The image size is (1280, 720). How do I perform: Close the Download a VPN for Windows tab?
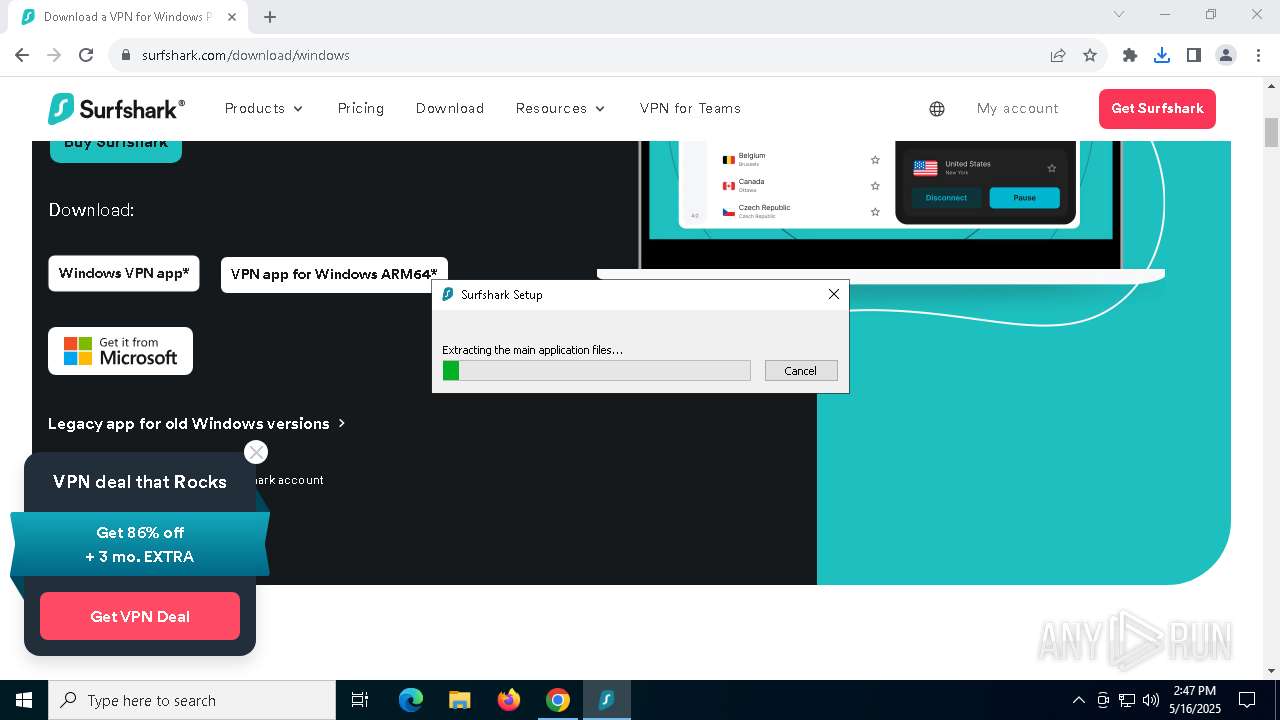click(233, 16)
